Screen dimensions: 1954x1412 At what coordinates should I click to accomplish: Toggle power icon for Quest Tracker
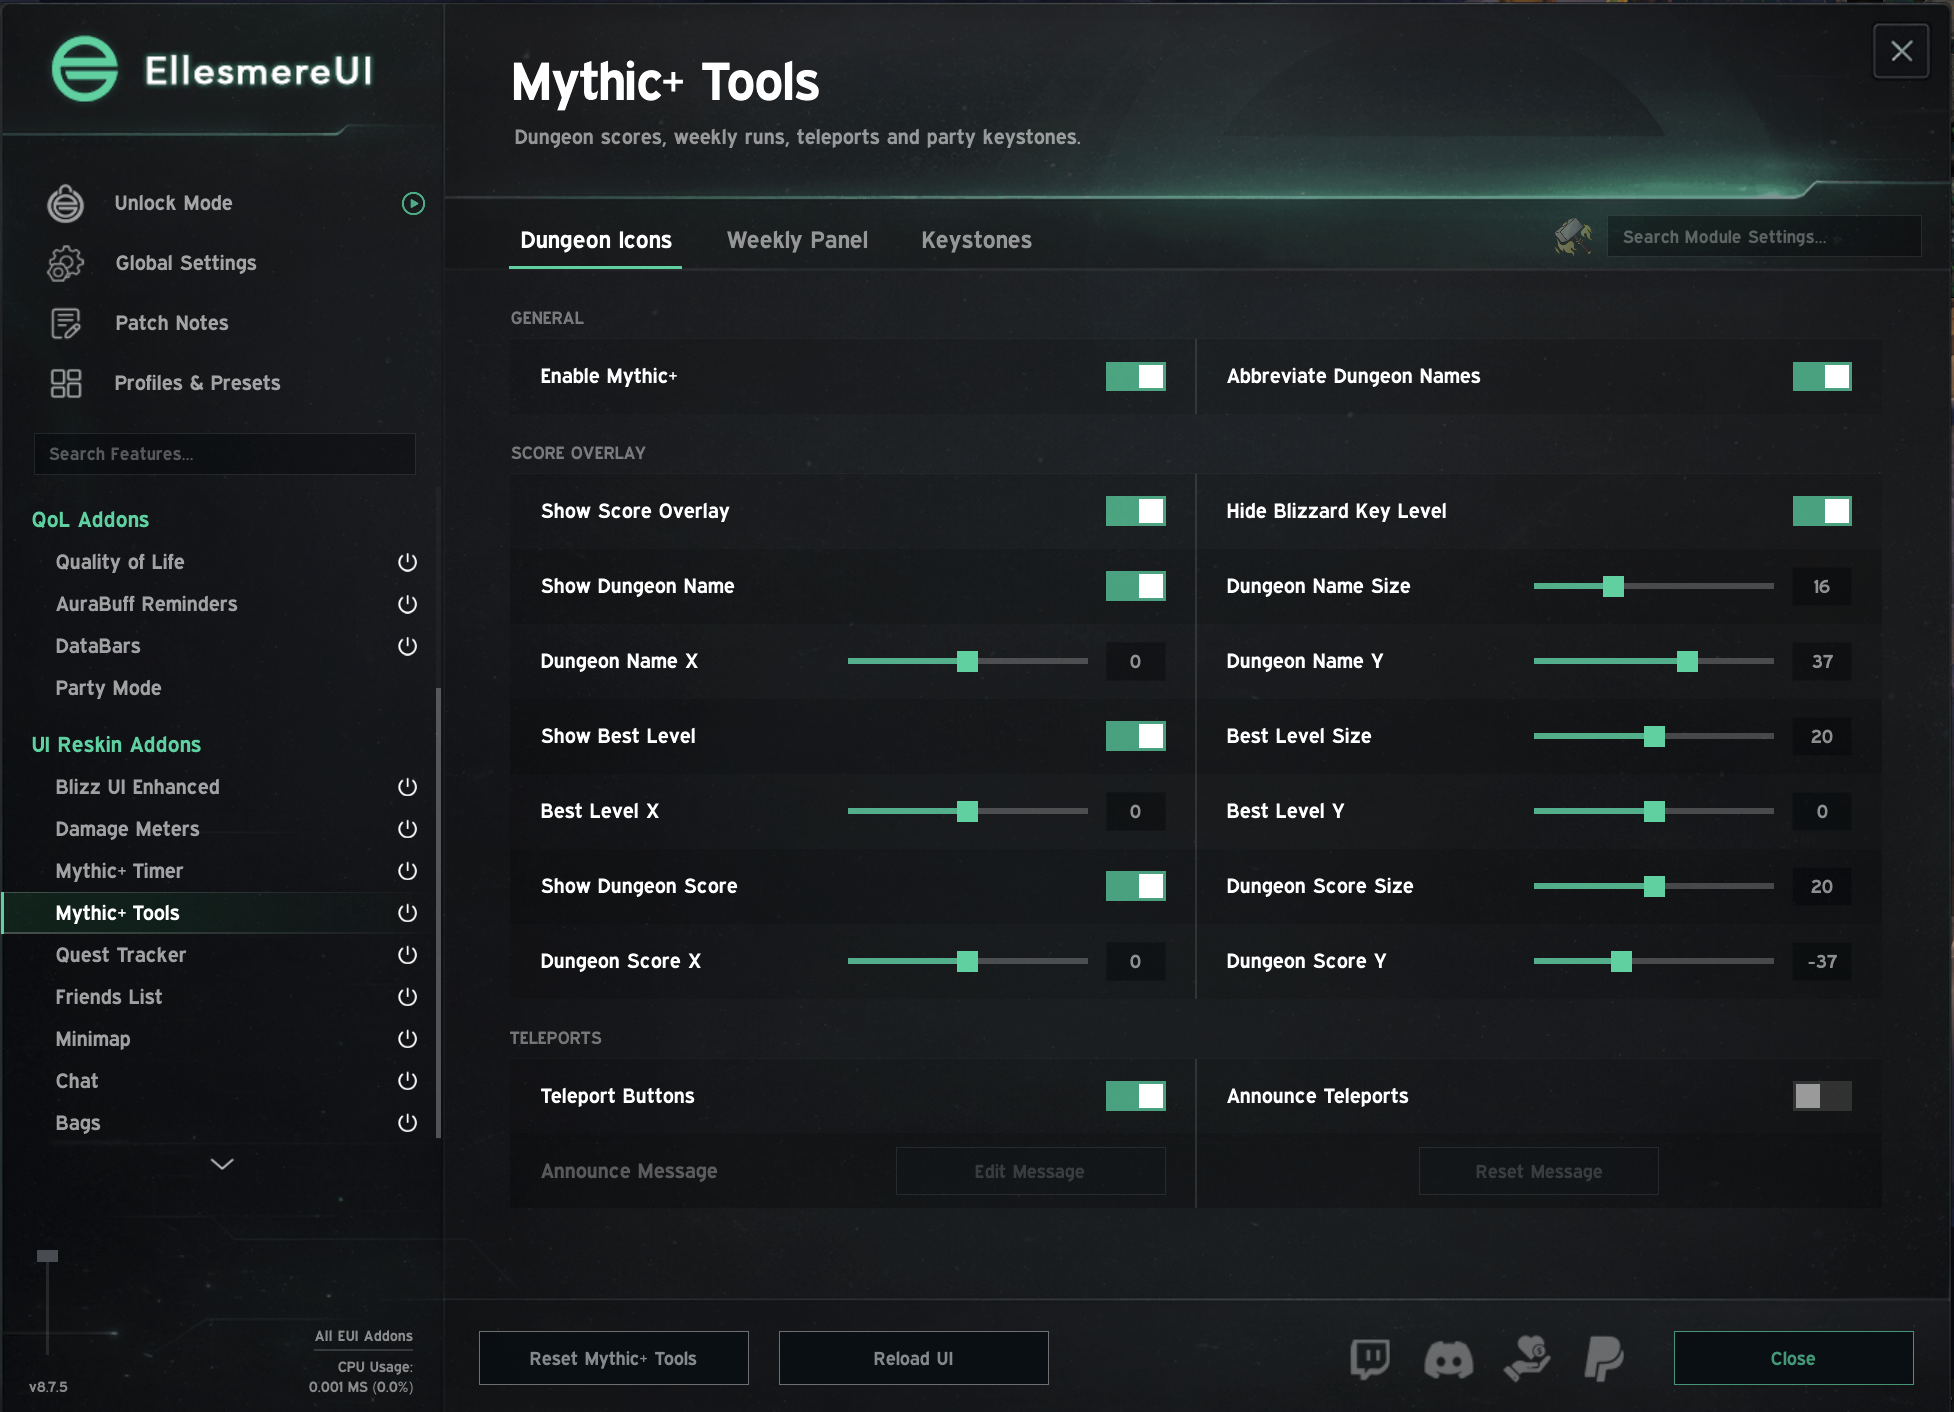point(407,955)
